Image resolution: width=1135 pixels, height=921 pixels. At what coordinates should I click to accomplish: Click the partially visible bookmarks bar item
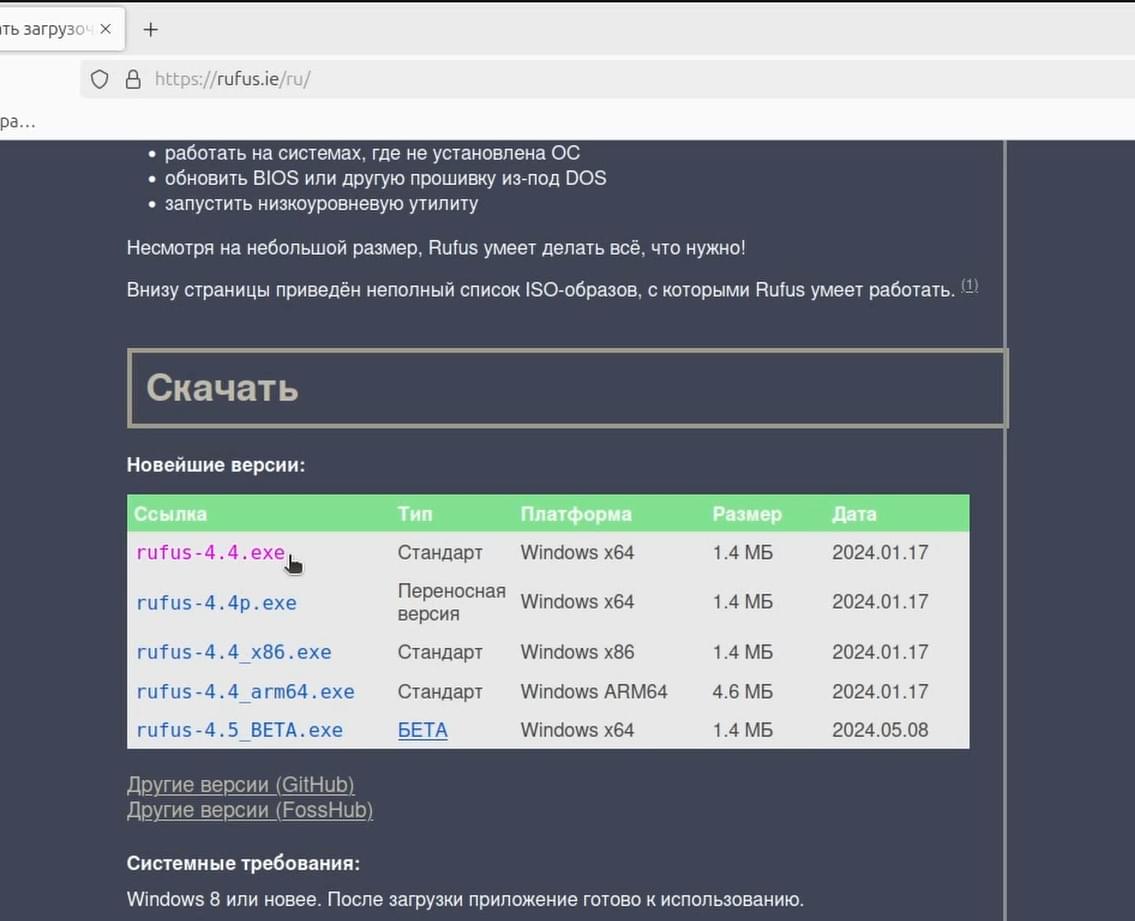(17, 121)
